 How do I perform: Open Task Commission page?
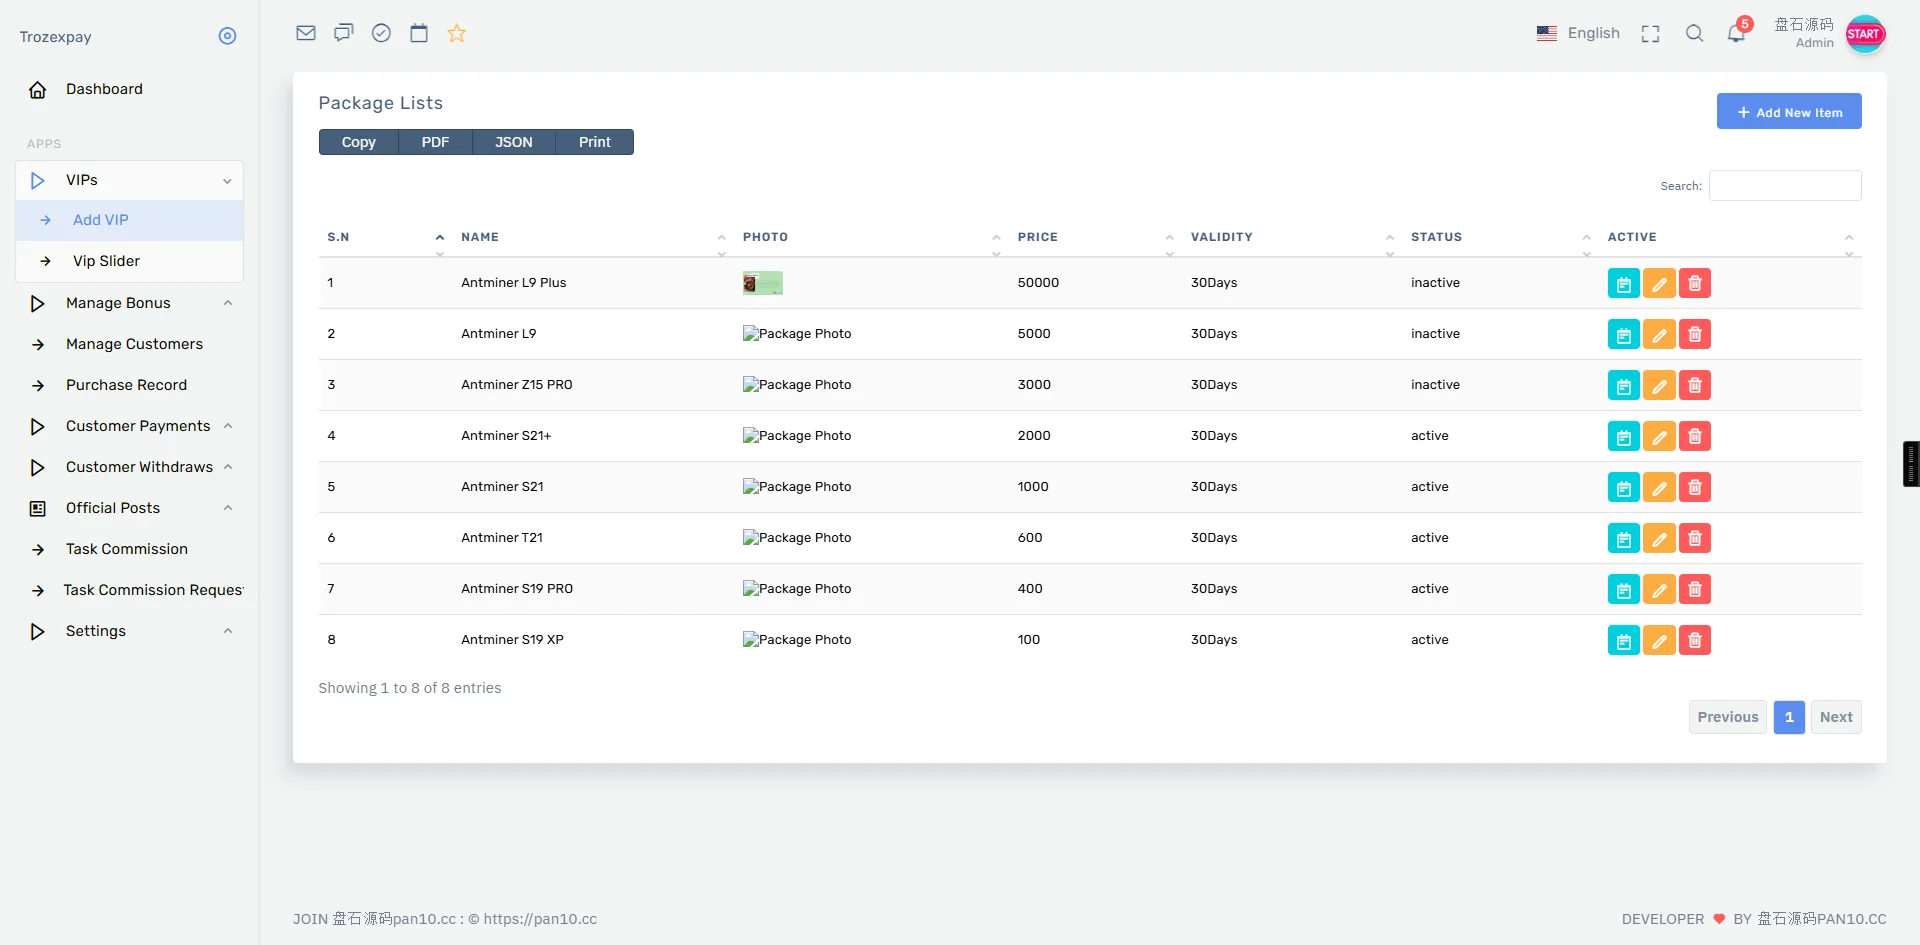[x=130, y=549]
